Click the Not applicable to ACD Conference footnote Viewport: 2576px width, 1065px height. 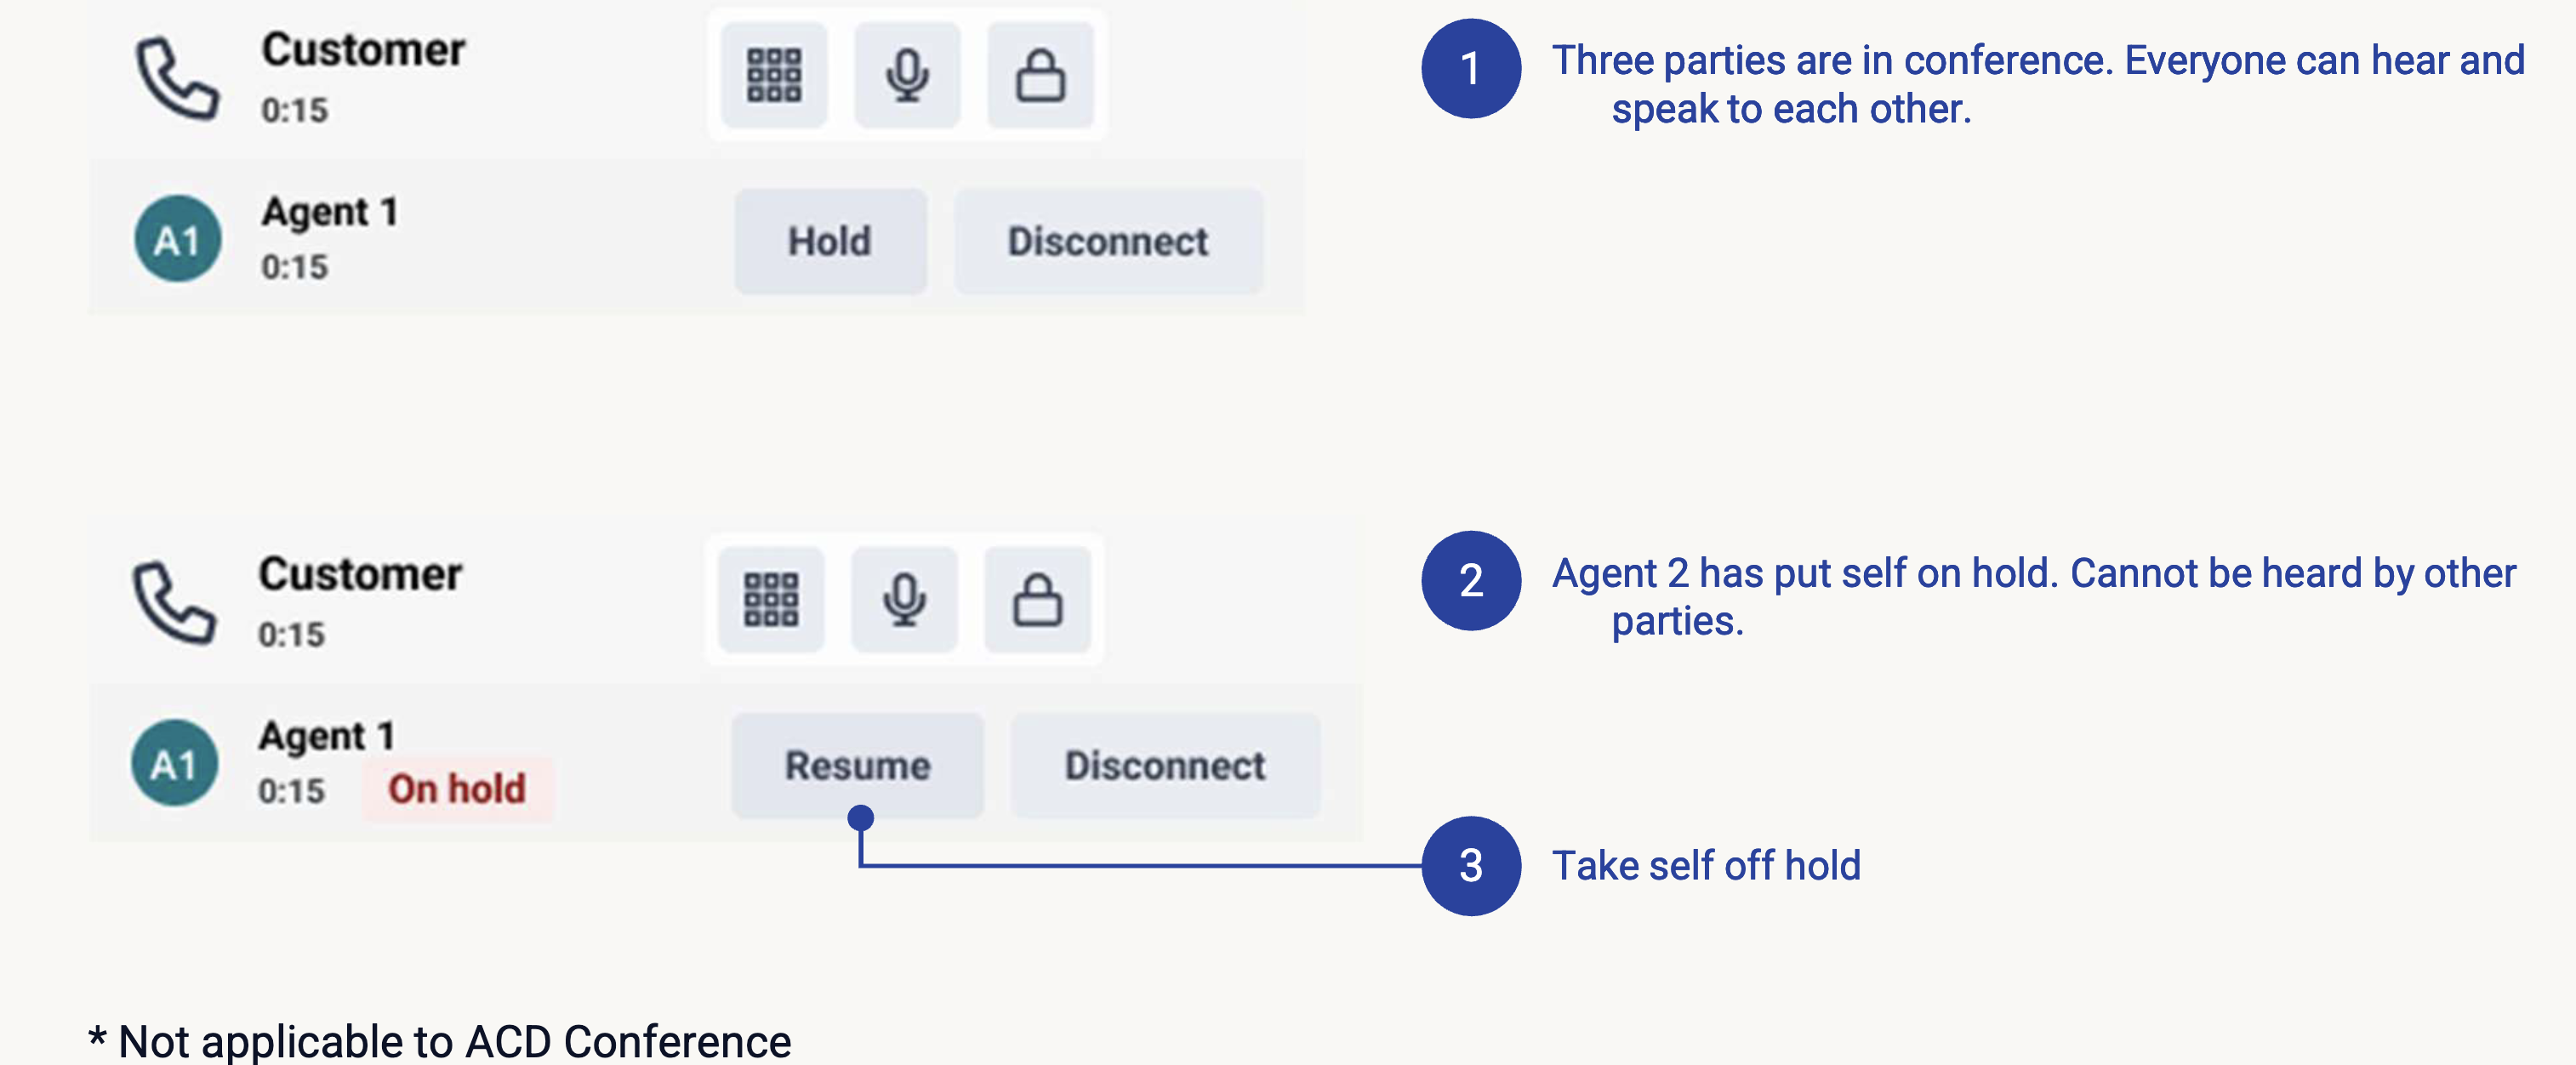point(441,1041)
